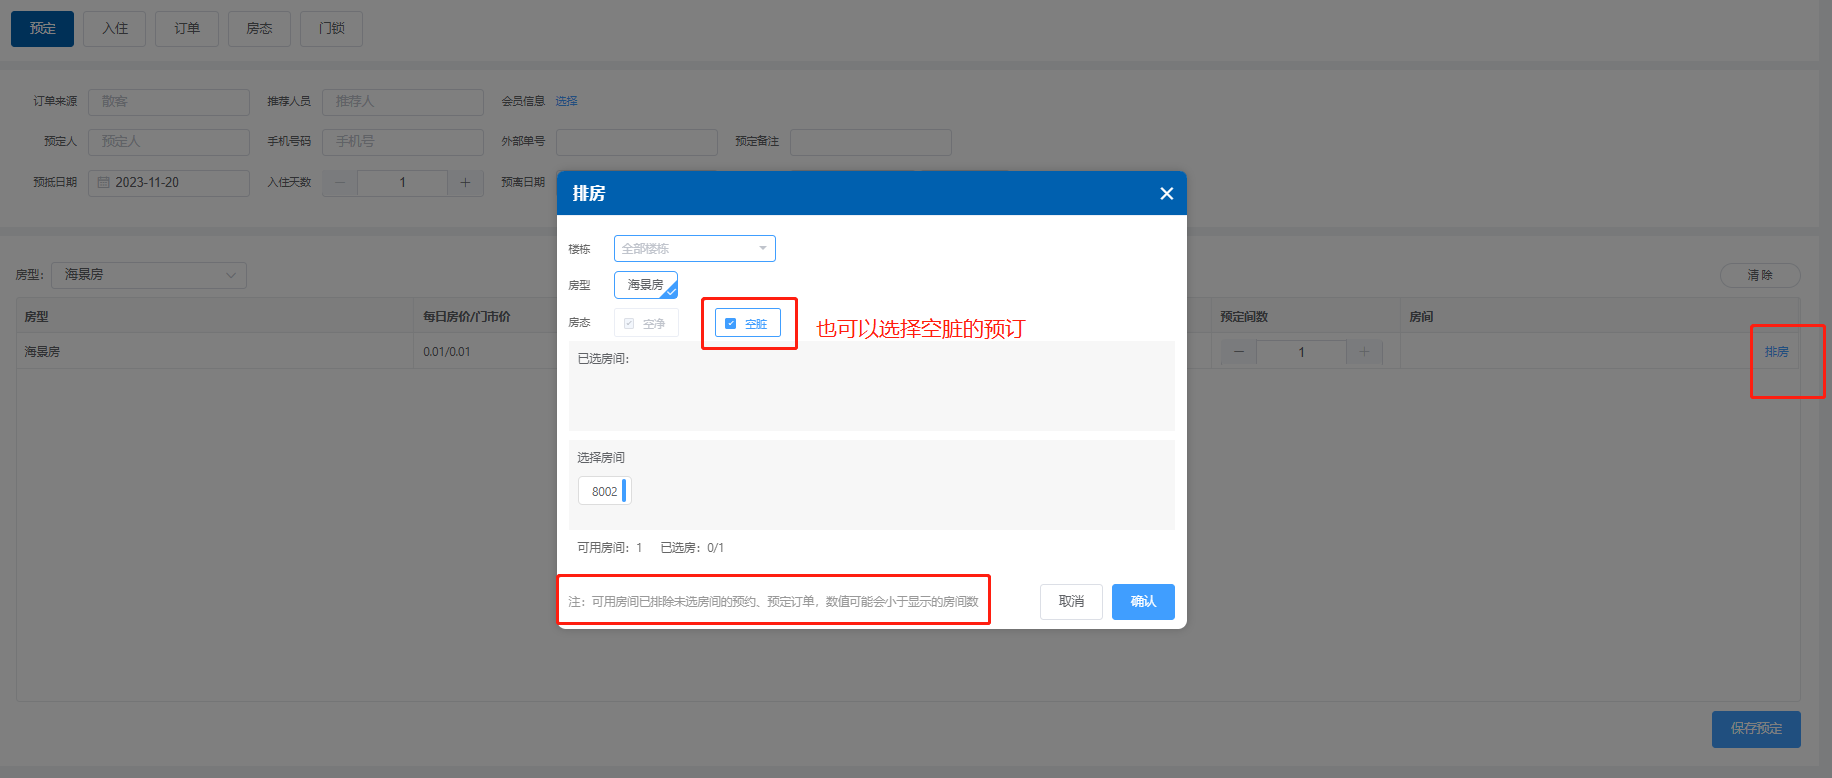Select room 8002 in 选择房间
1832x778 pixels.
605,491
